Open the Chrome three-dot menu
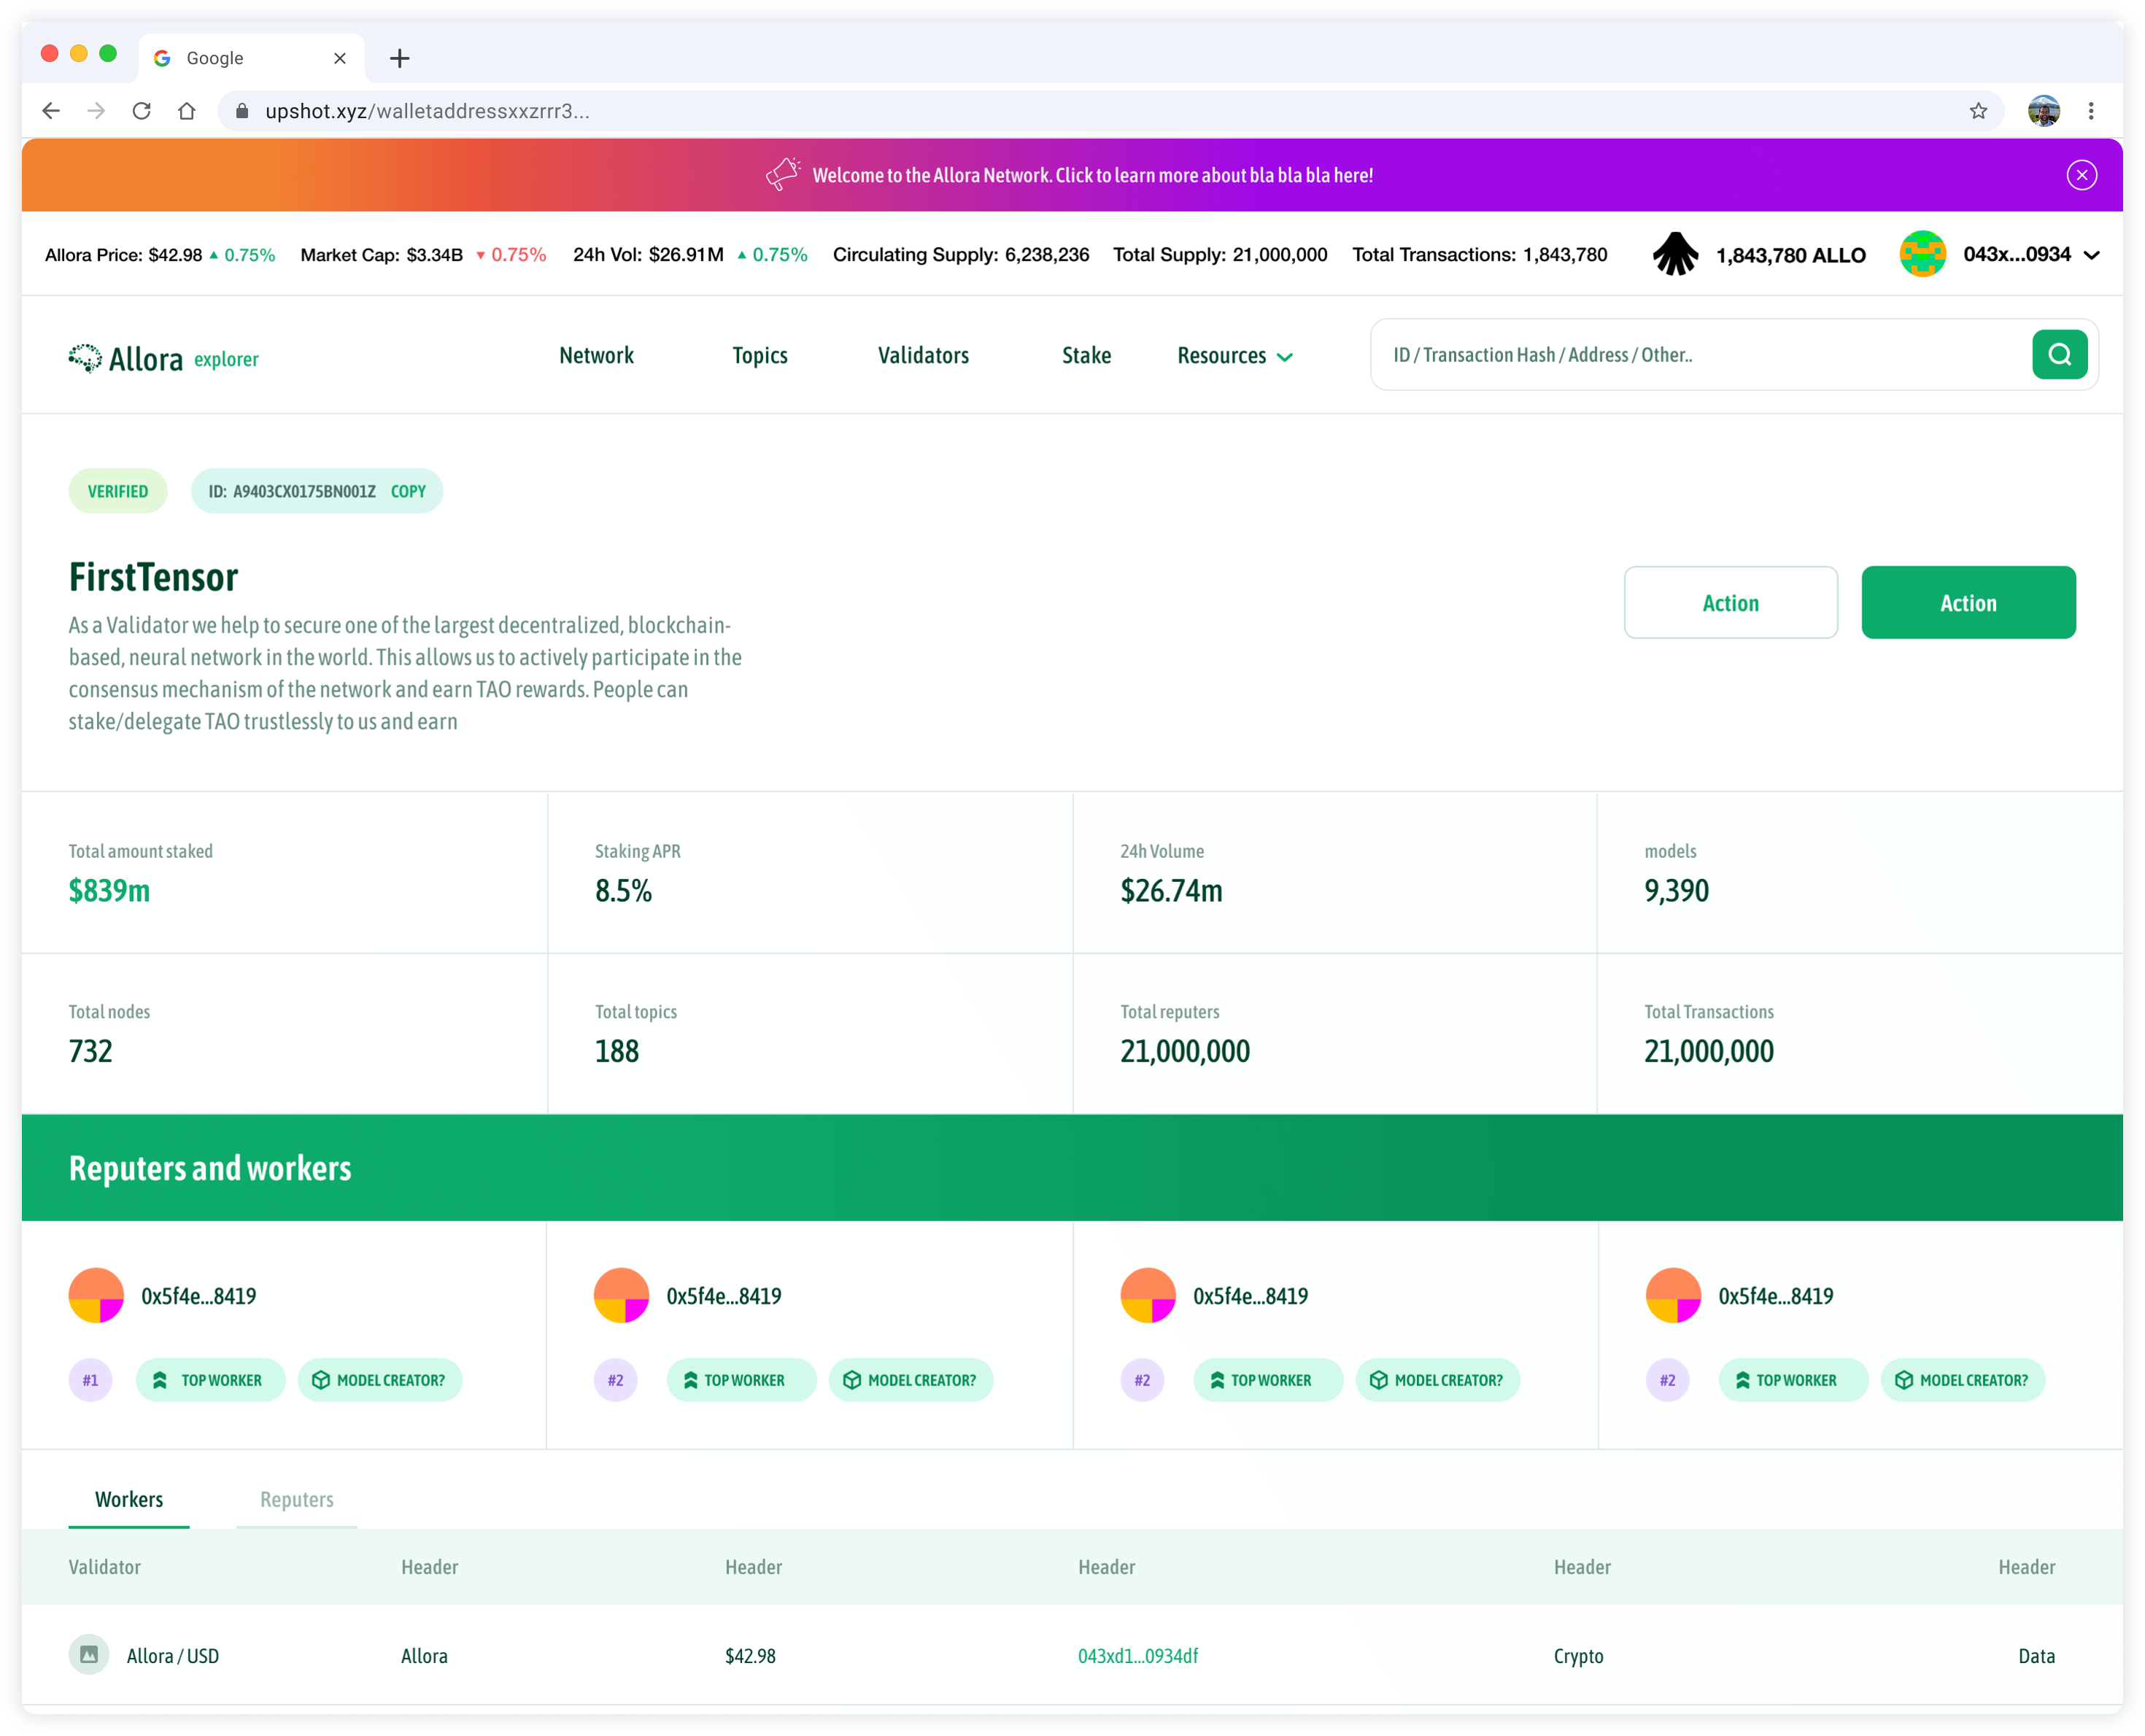 [x=2091, y=111]
